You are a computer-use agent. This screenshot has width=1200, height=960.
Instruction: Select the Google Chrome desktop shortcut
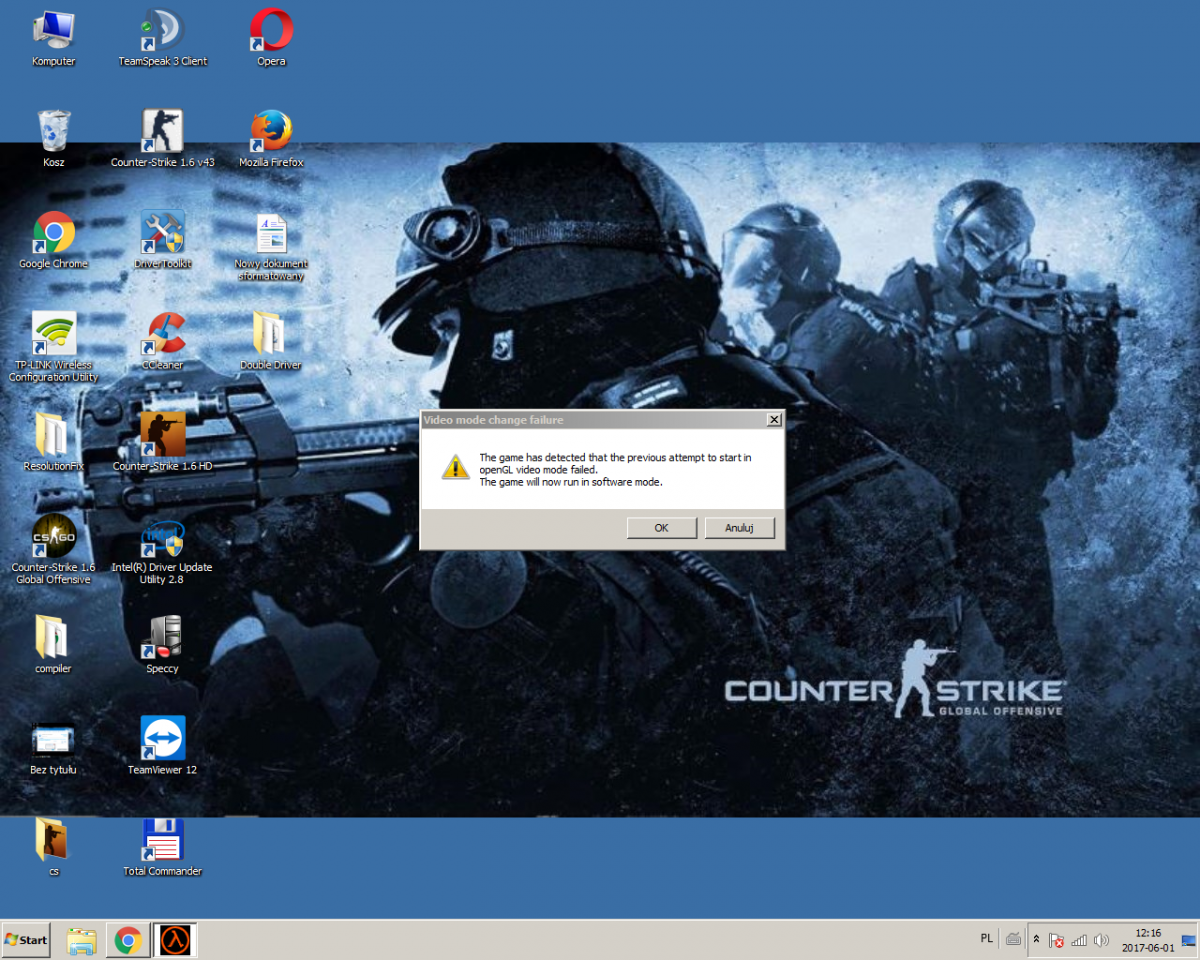click(54, 240)
